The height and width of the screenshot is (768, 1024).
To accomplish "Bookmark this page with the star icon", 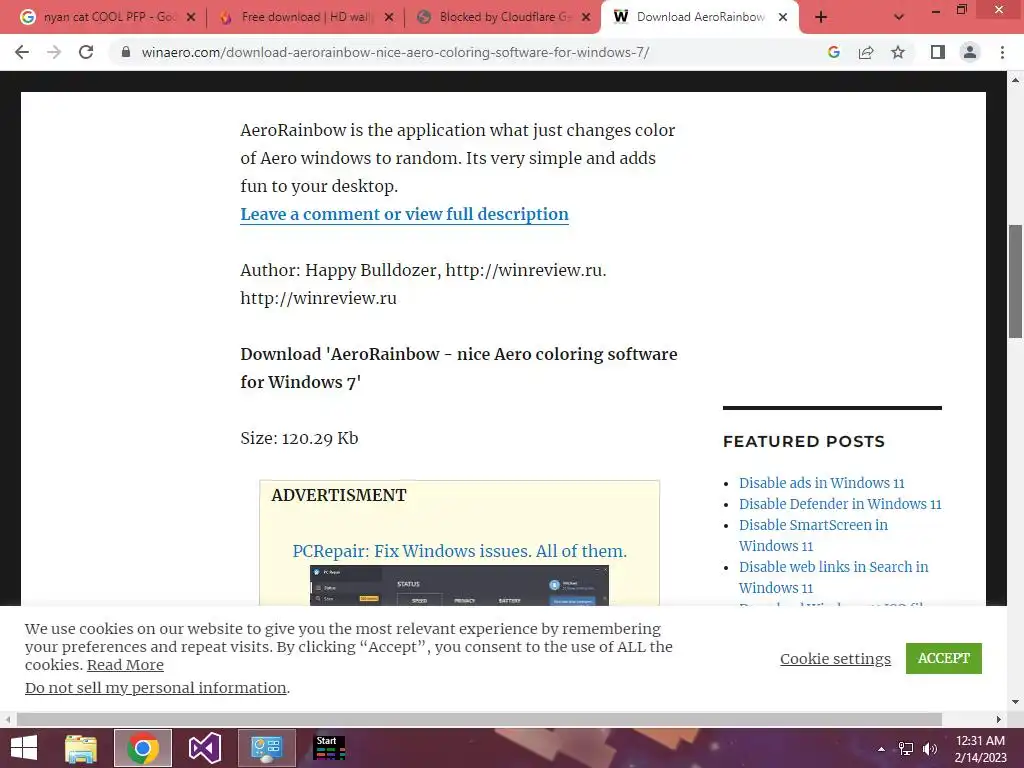I will click(x=898, y=52).
